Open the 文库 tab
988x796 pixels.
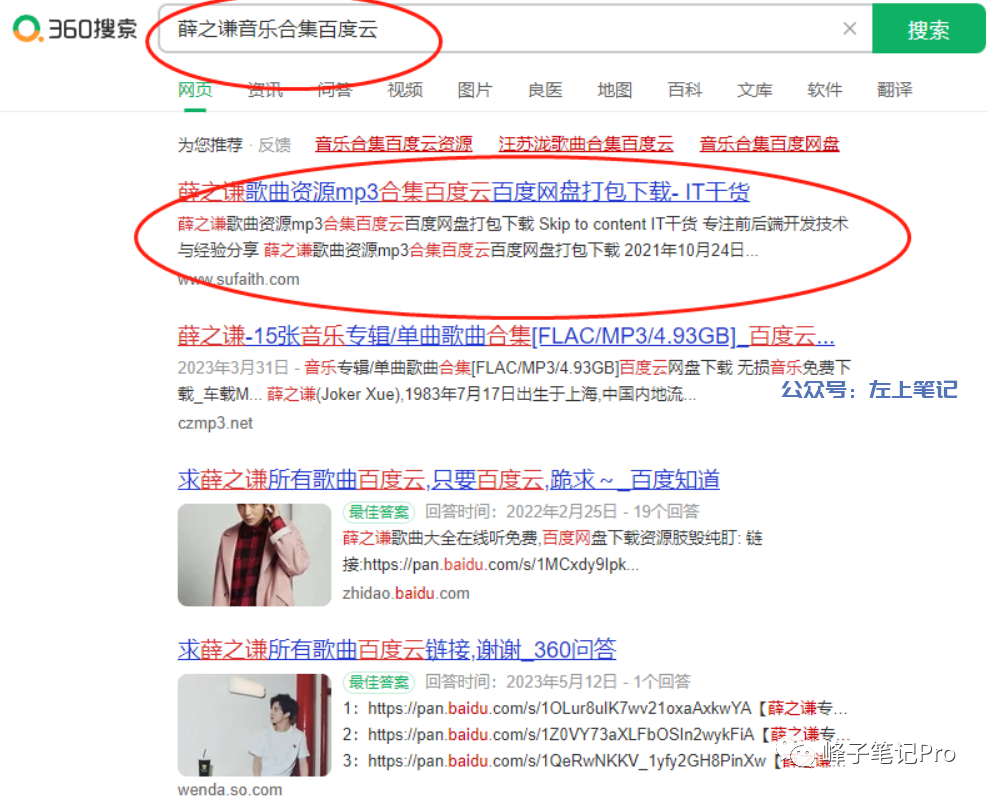[754, 89]
